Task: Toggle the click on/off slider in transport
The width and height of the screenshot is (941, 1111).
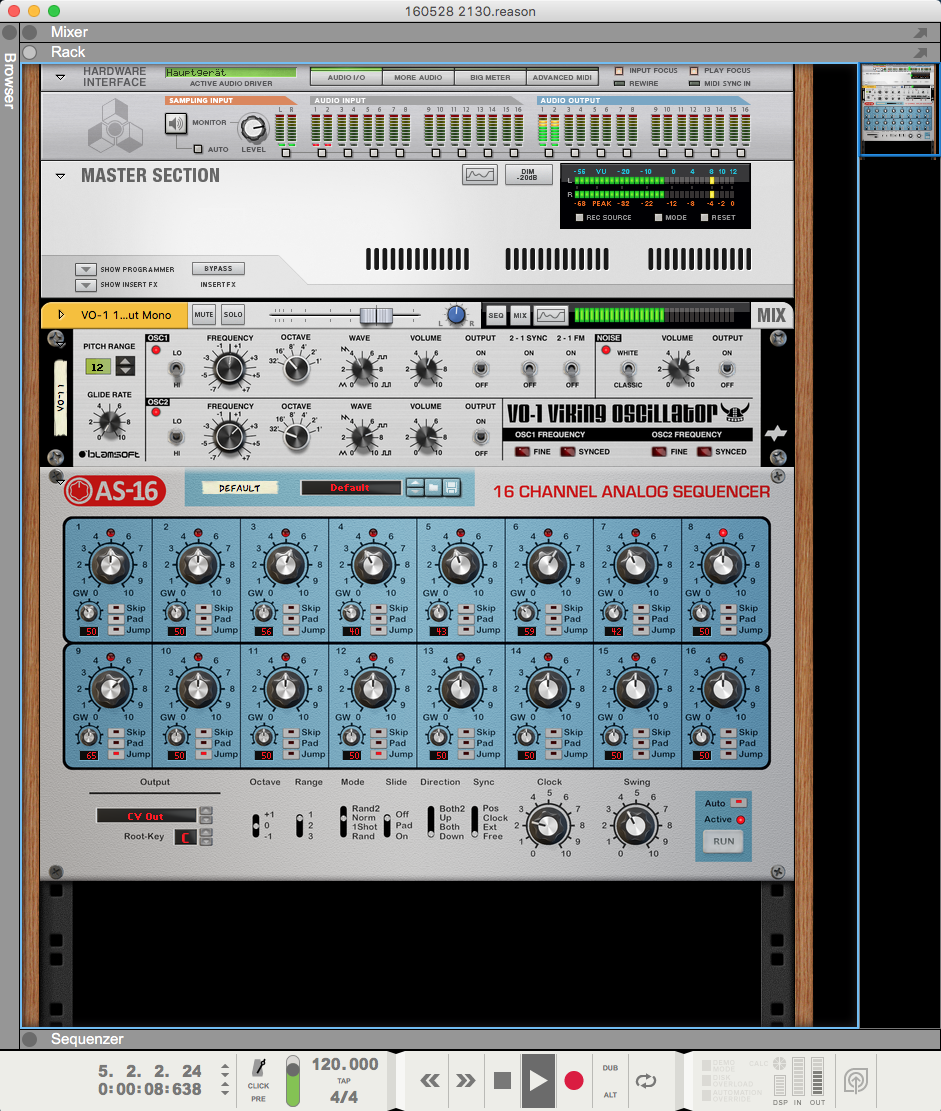Action: [293, 1081]
